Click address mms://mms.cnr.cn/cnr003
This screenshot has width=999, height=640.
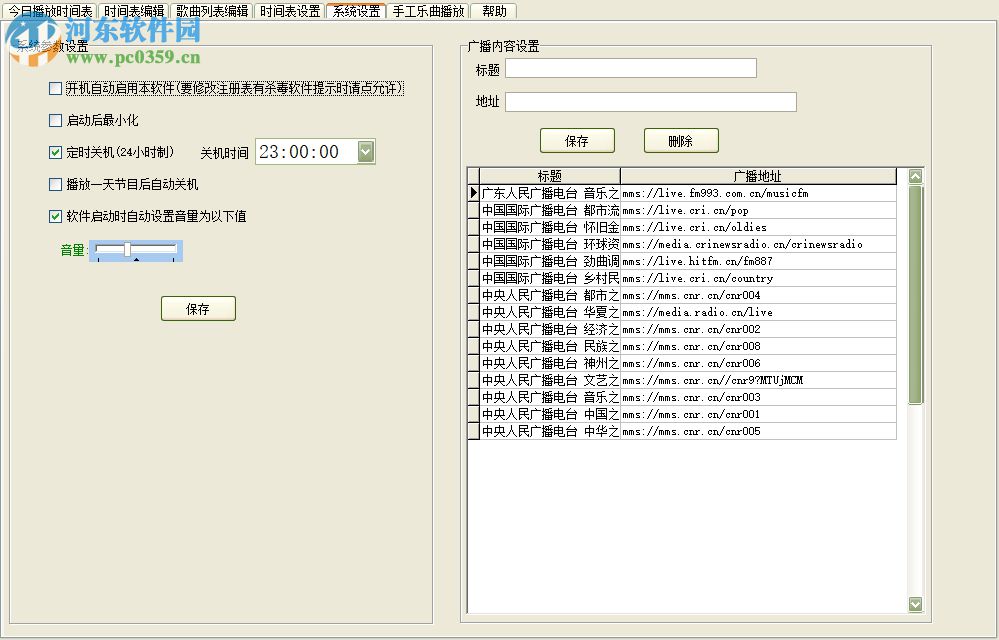pos(691,397)
